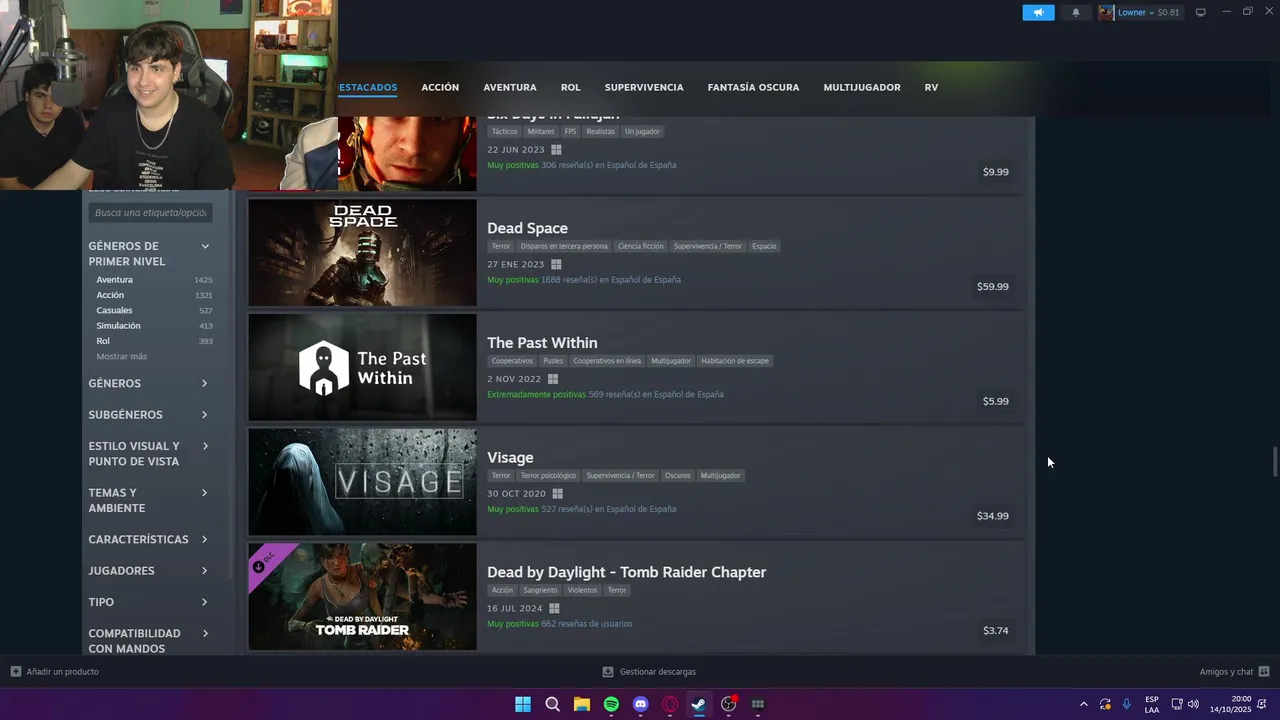1280x720 pixels.
Task: Select the SUPERVIVENCIA category tab
Action: coord(644,87)
